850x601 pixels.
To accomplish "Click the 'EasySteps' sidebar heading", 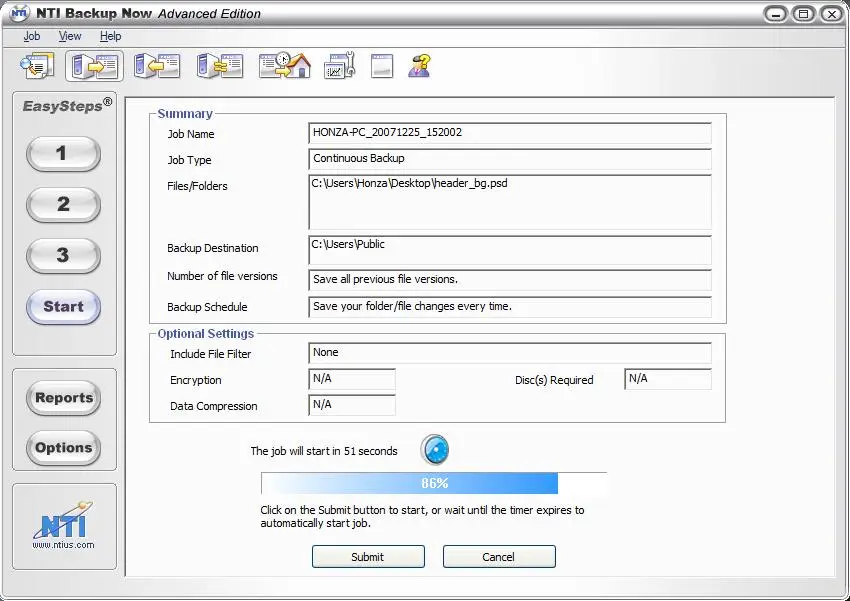I will tap(67, 105).
